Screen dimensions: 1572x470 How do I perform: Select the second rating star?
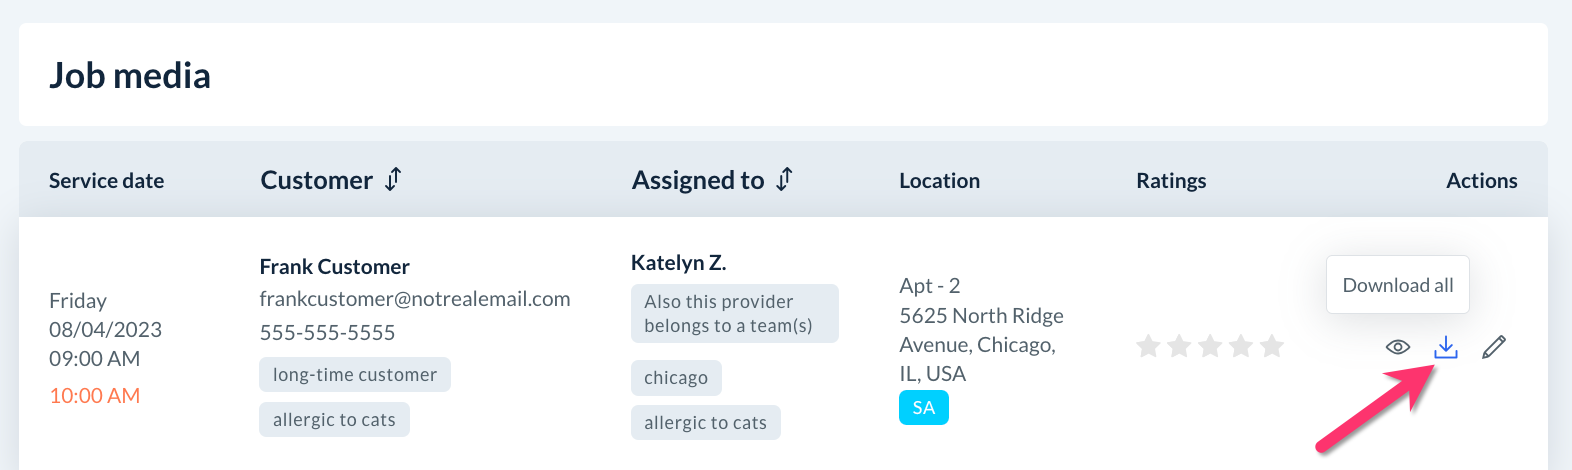point(1179,347)
